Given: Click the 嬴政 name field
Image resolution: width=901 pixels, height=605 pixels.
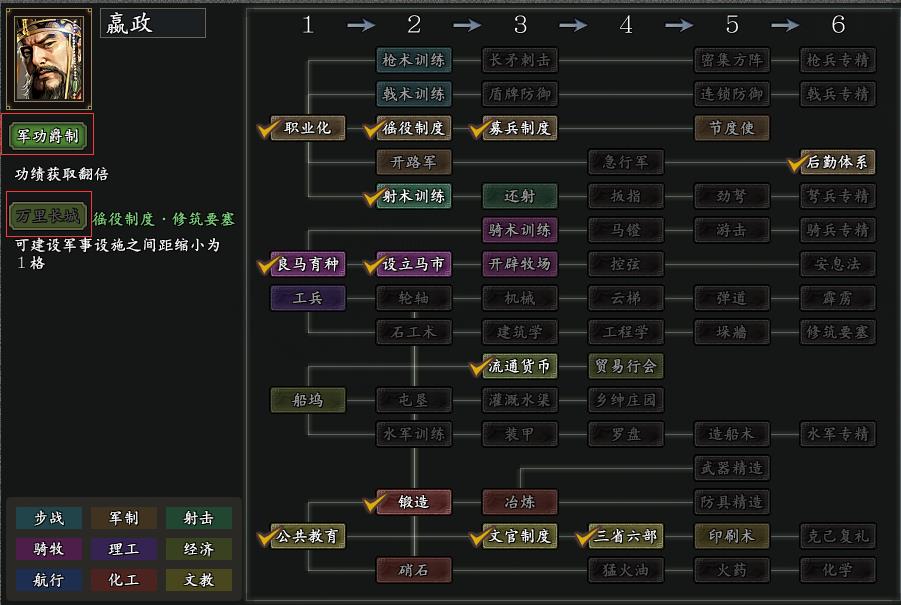Looking at the screenshot, I should [153, 24].
